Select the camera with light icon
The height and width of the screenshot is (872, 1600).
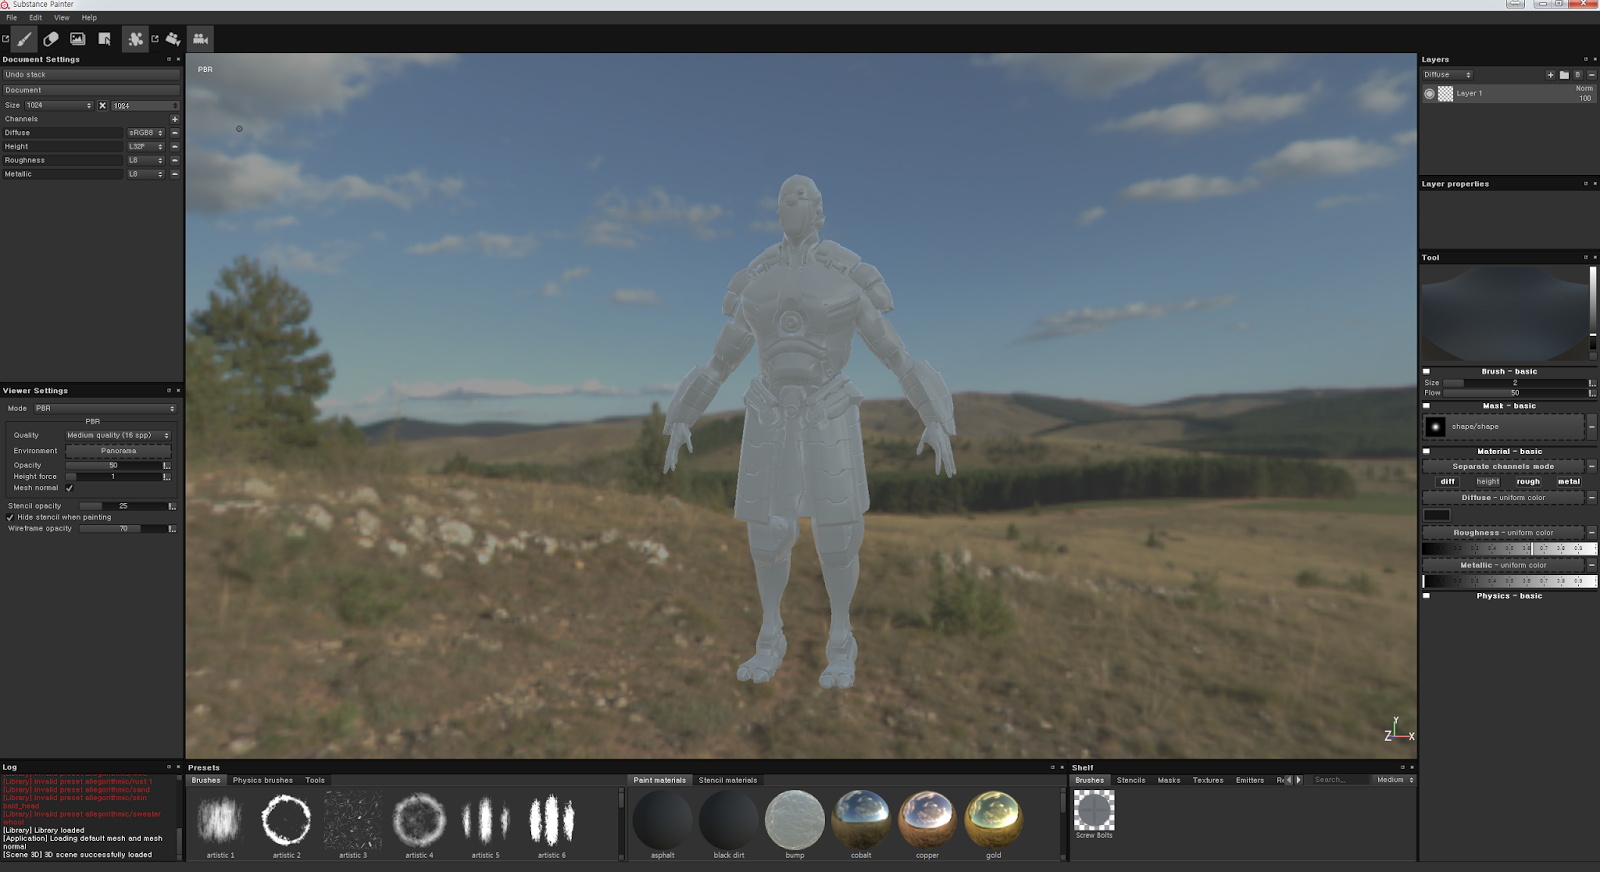[173, 39]
